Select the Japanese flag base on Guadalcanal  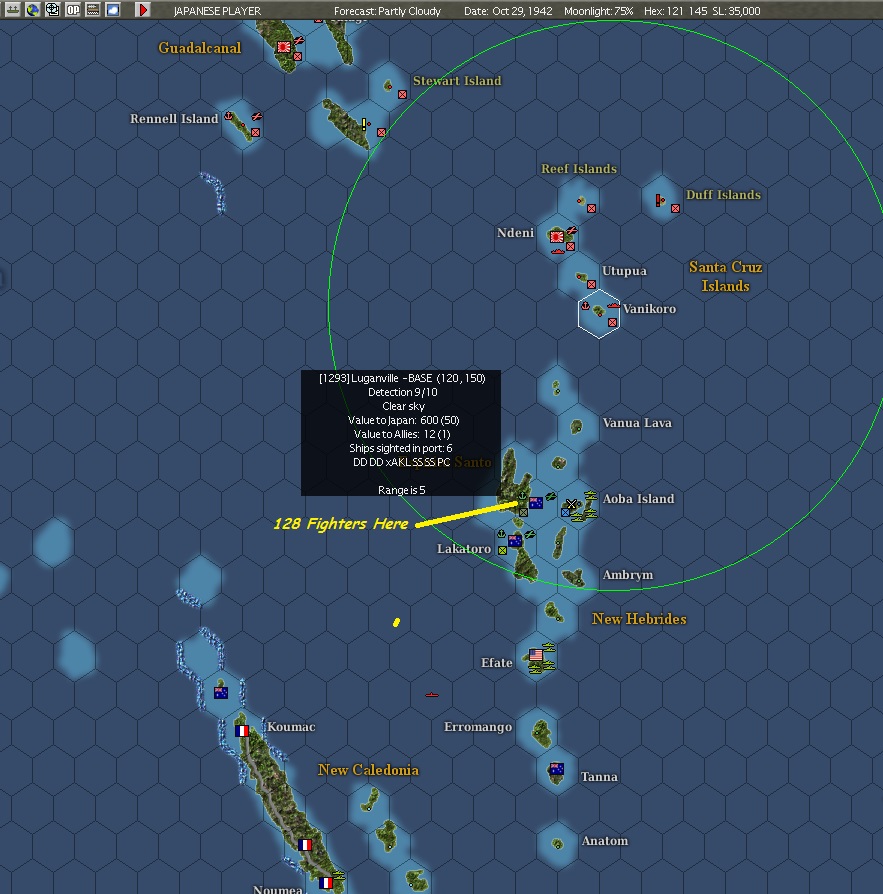click(283, 47)
